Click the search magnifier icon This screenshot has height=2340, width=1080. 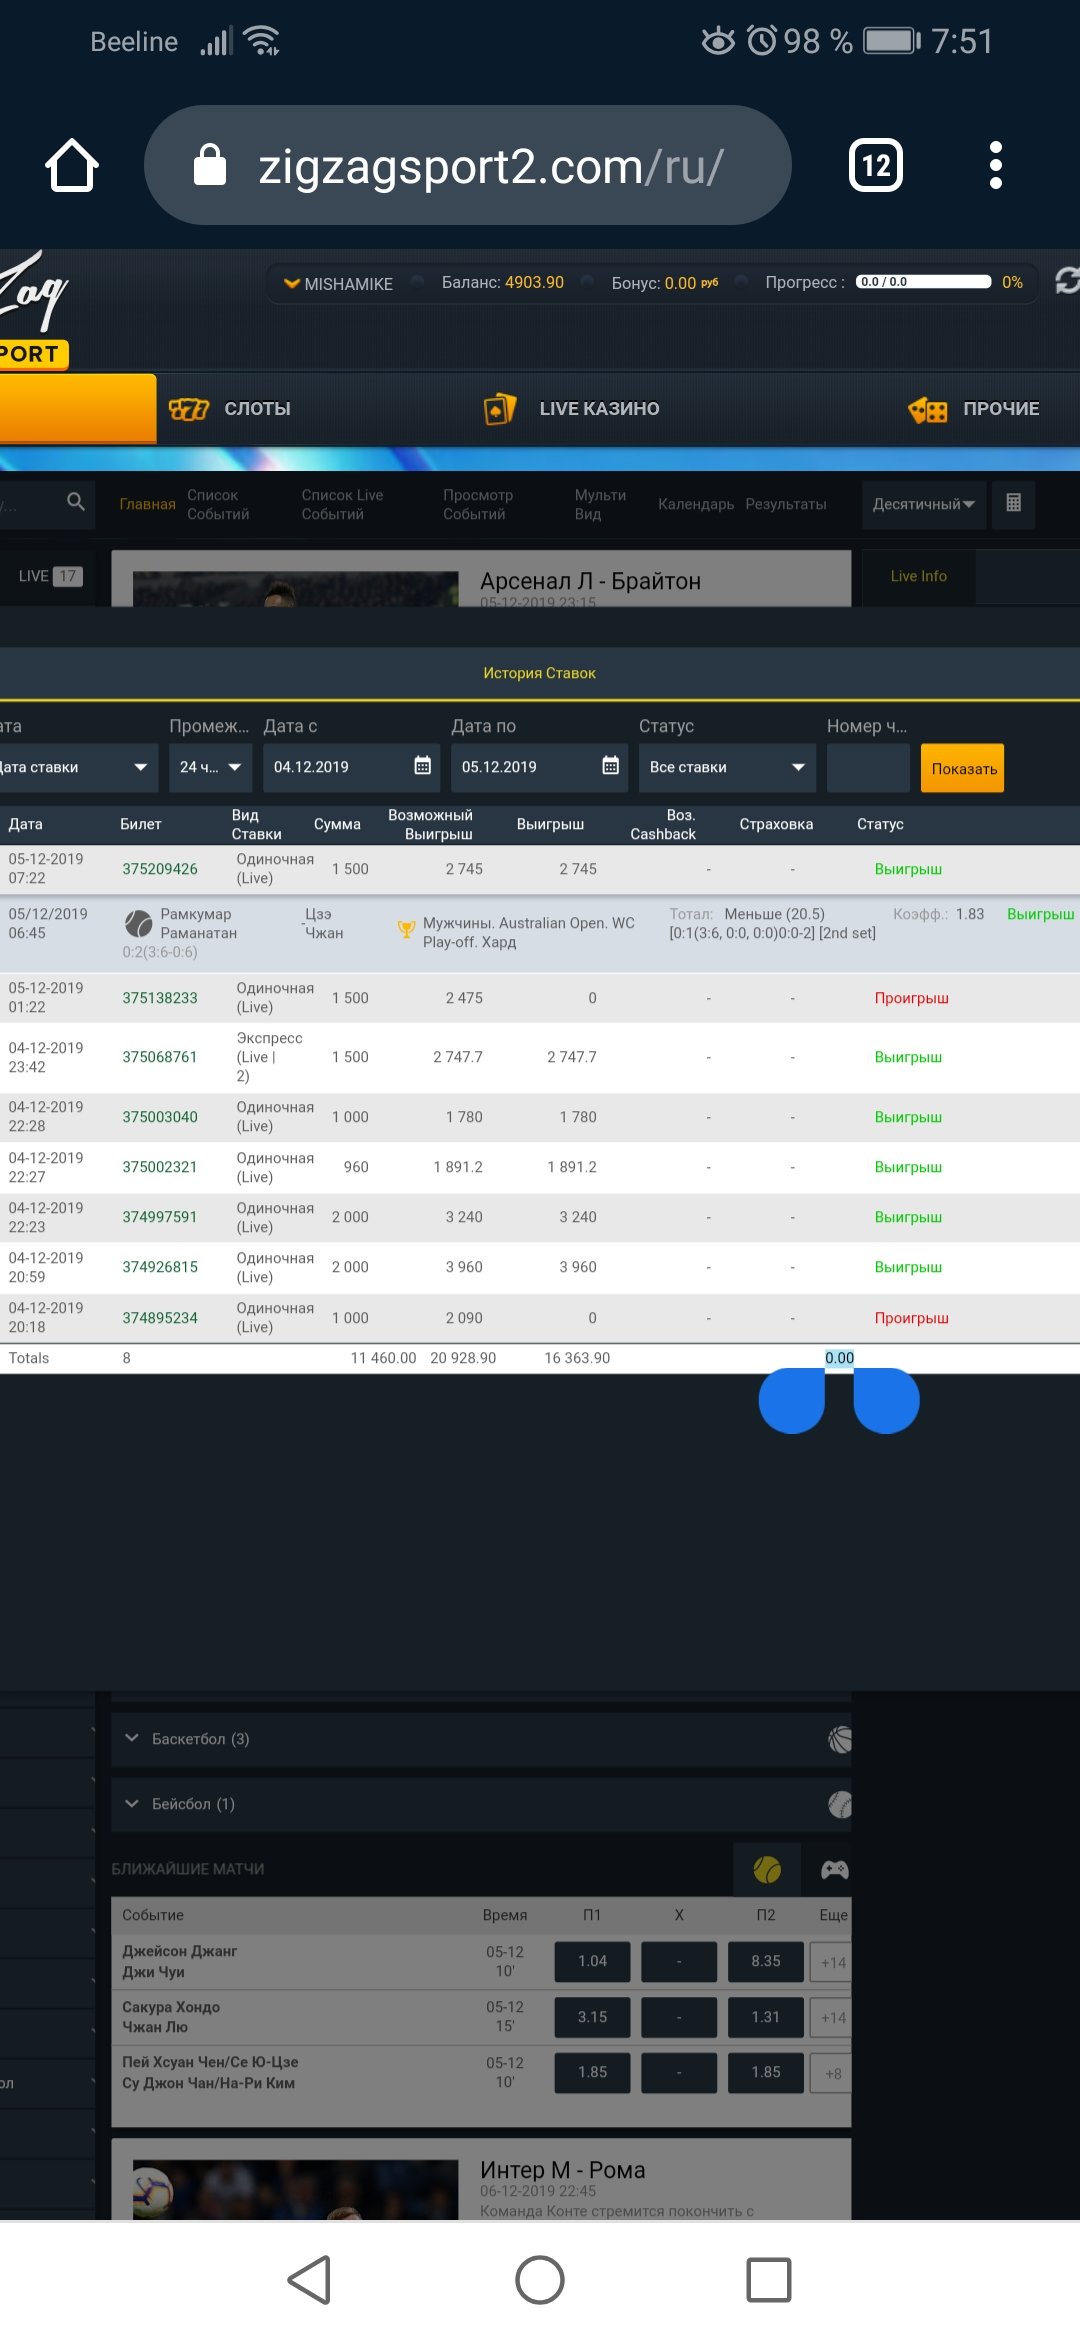point(76,502)
